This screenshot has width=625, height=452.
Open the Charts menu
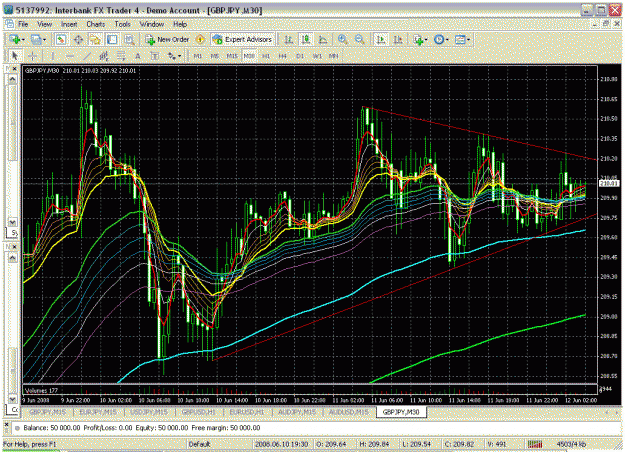(96, 24)
